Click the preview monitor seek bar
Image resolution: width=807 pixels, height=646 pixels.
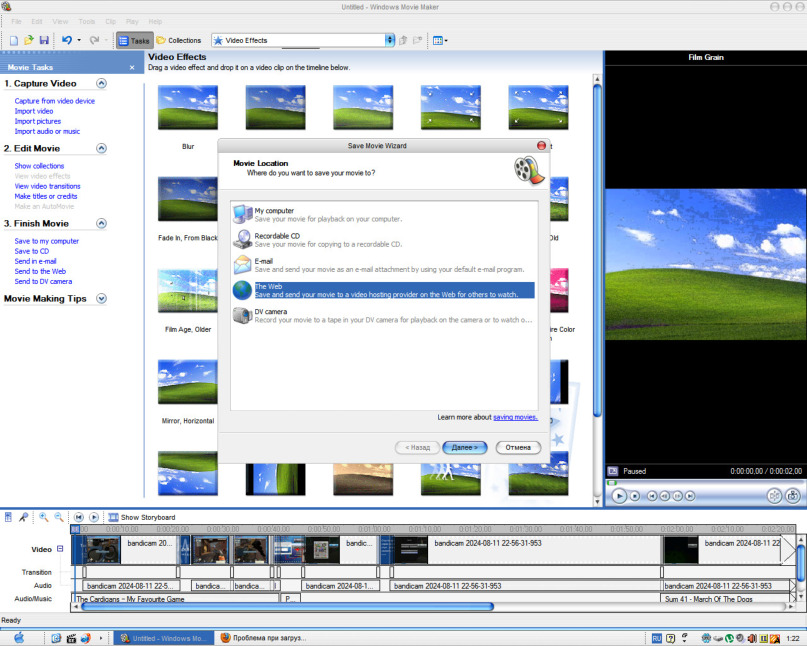(x=704, y=482)
